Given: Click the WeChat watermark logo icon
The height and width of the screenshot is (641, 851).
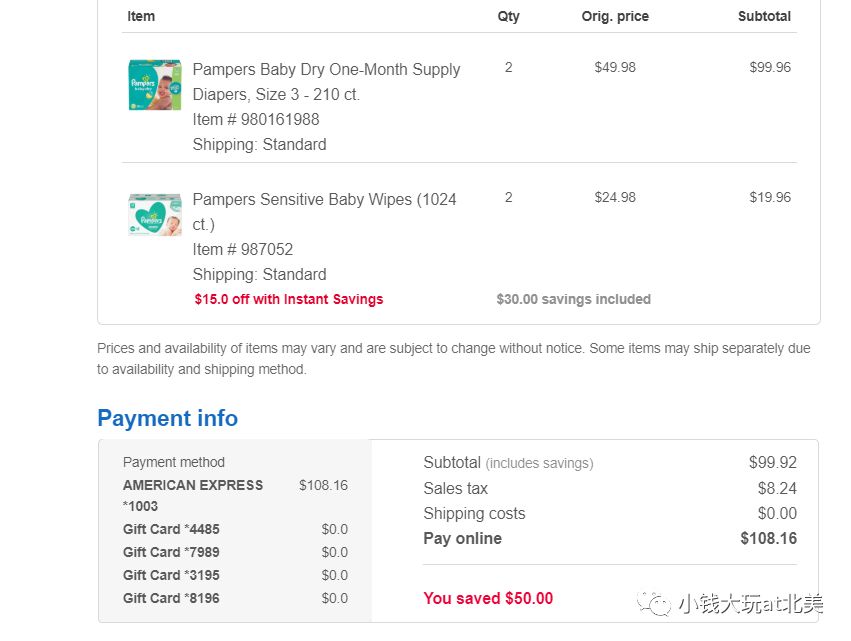Looking at the screenshot, I should coord(656,605).
